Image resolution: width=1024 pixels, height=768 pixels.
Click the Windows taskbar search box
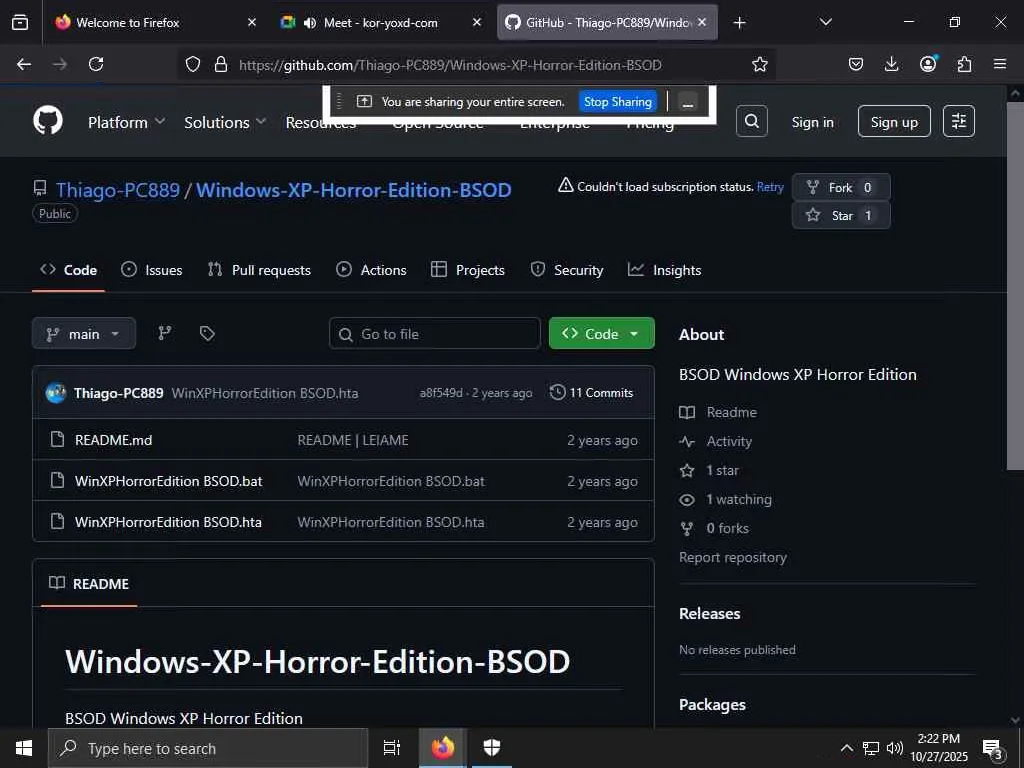pyautogui.click(x=208, y=748)
